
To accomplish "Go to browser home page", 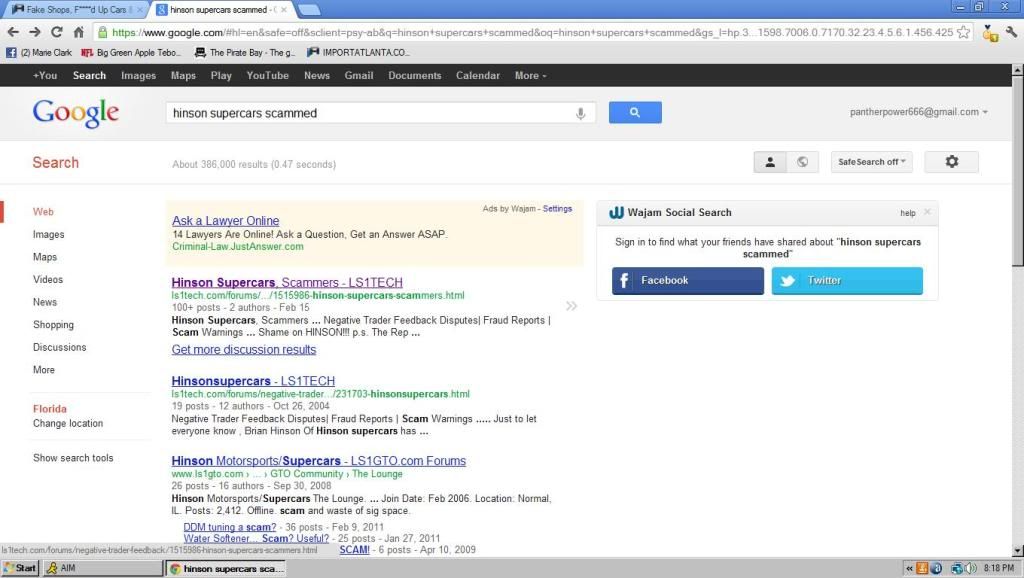I will (x=79, y=32).
